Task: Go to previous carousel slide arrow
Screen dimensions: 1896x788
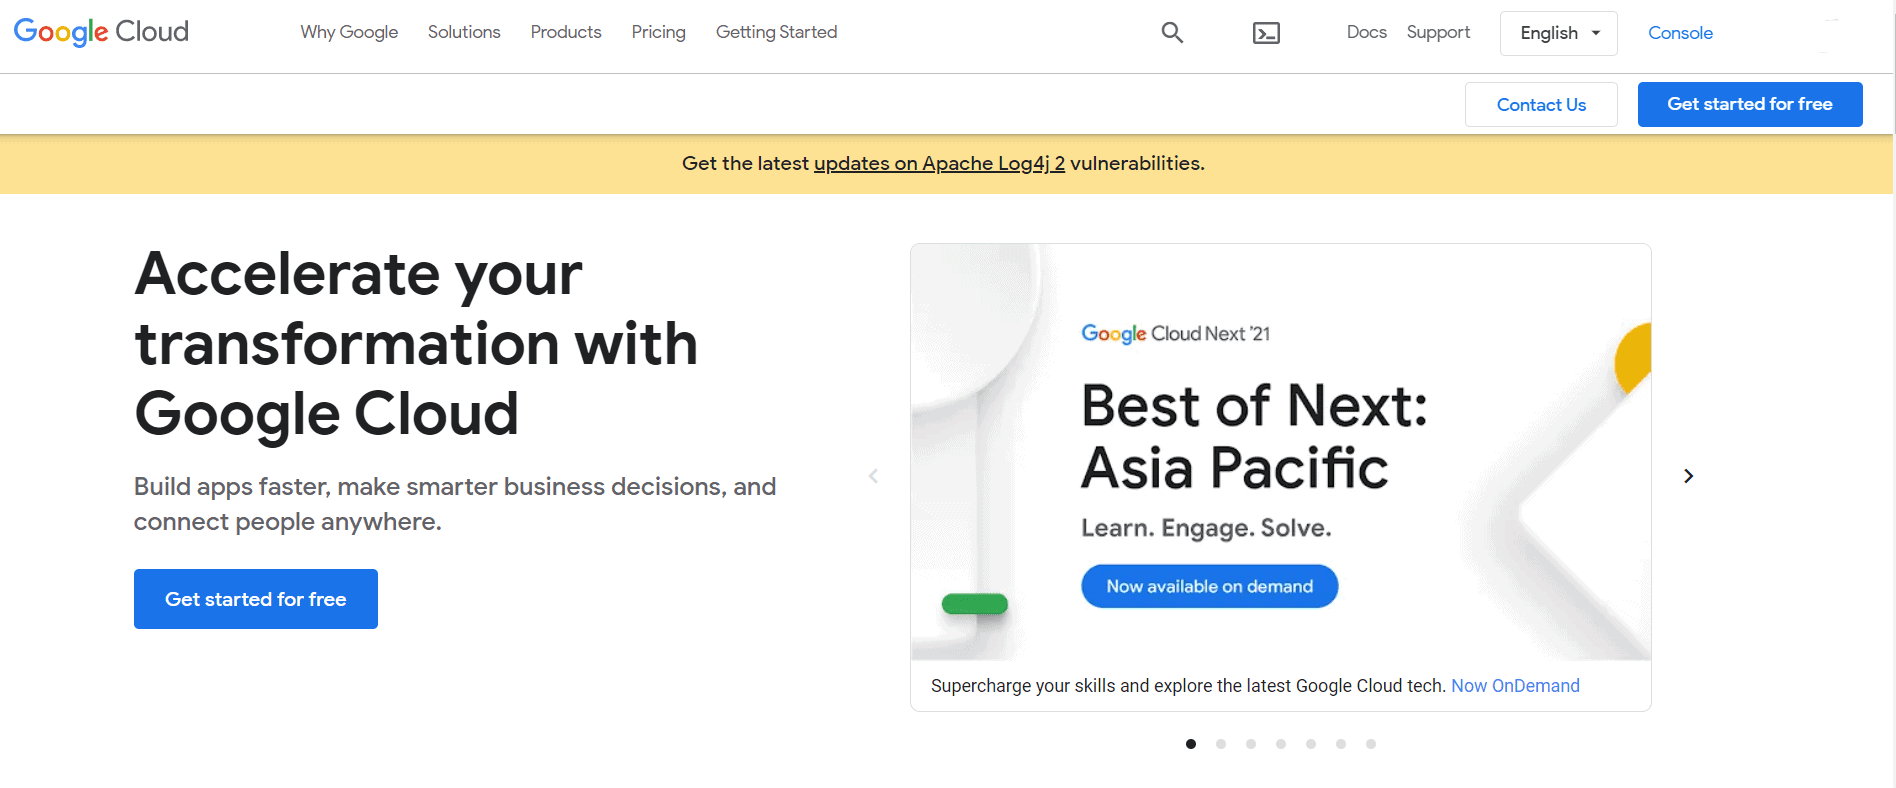Action: 873,476
